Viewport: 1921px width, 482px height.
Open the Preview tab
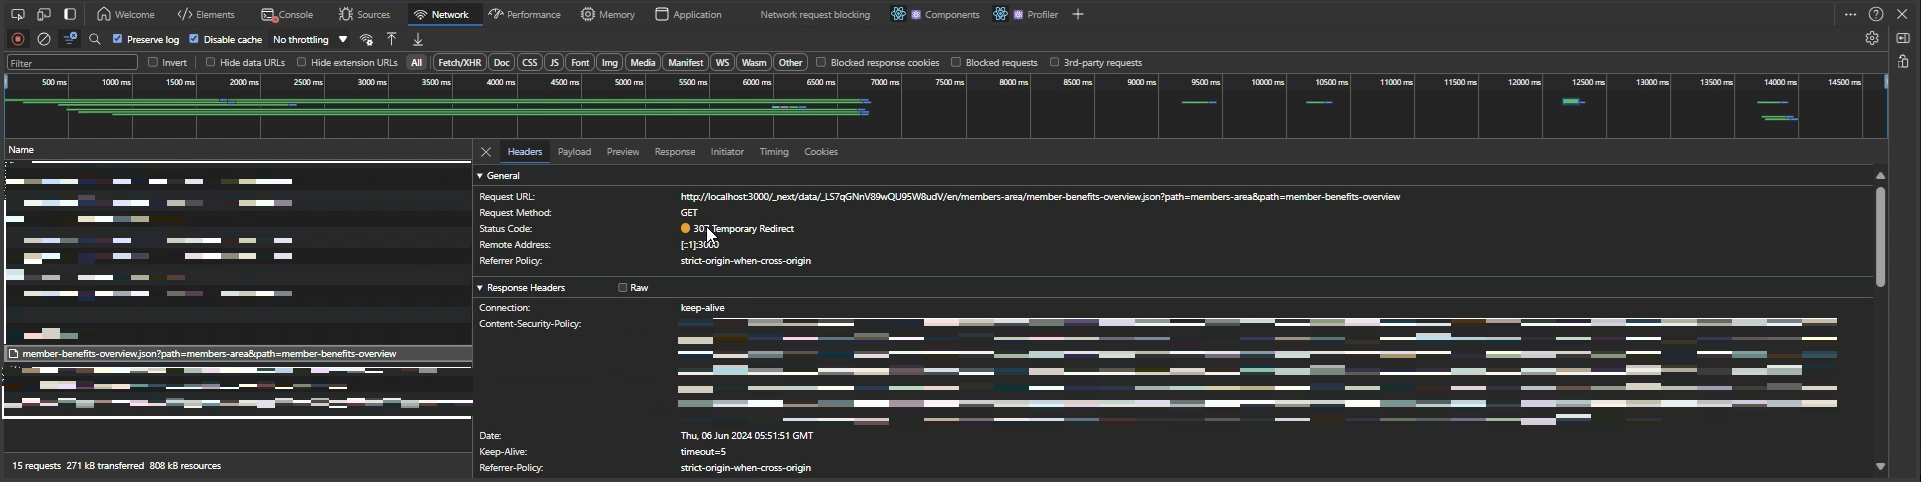point(622,152)
